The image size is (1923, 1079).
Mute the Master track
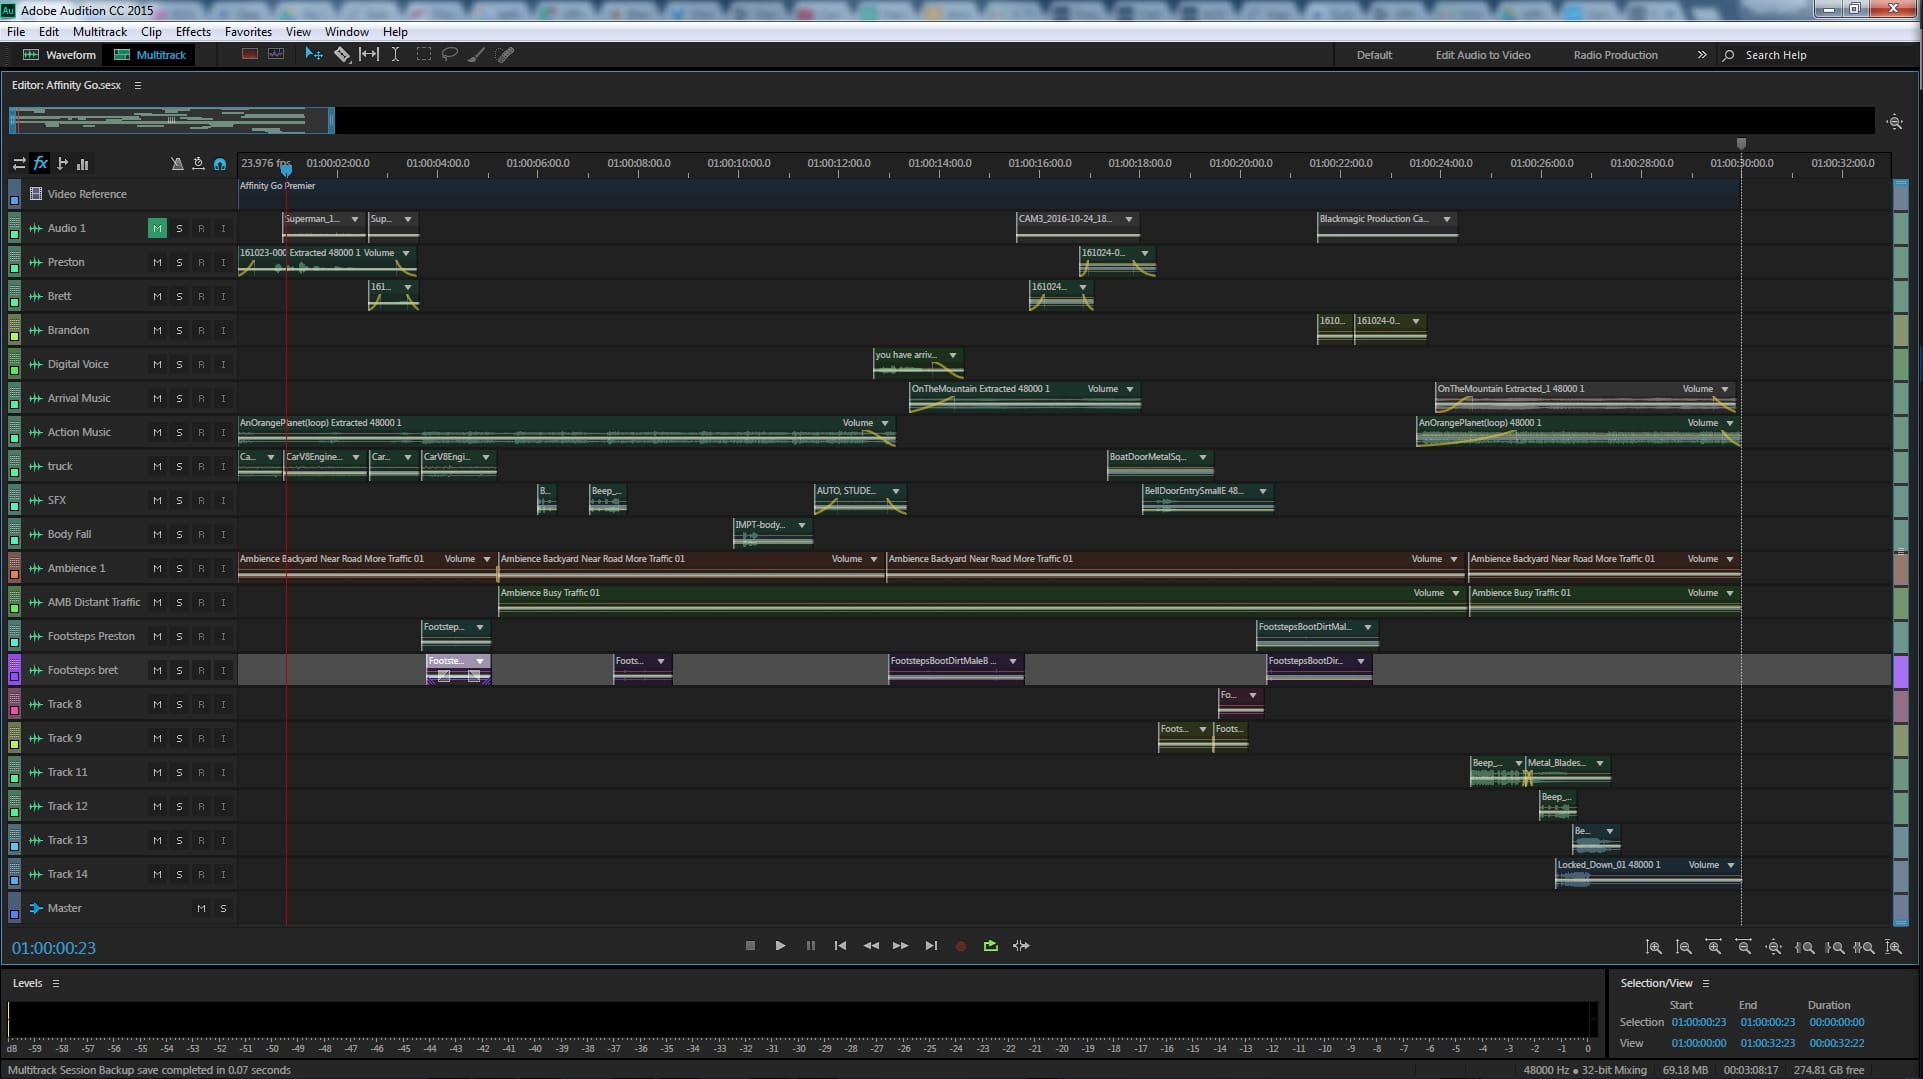pos(201,908)
